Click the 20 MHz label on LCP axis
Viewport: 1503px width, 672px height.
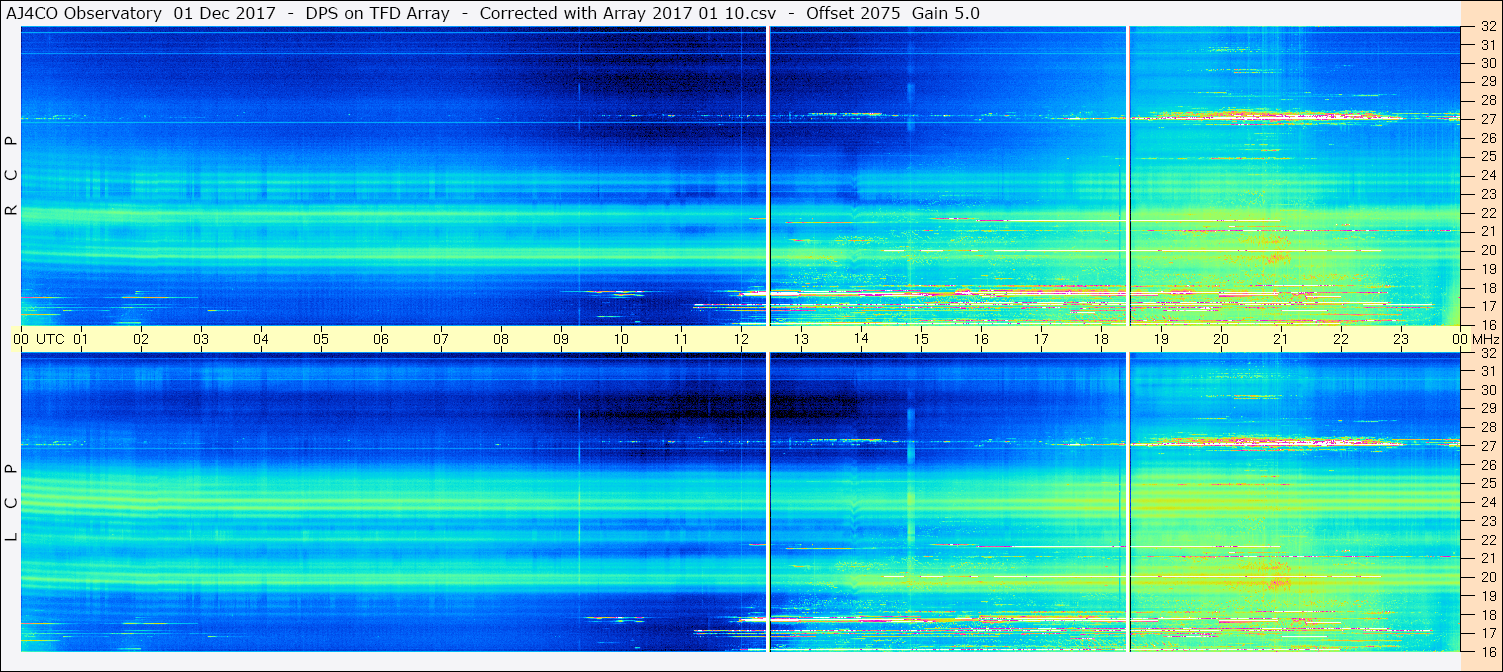click(1487, 577)
